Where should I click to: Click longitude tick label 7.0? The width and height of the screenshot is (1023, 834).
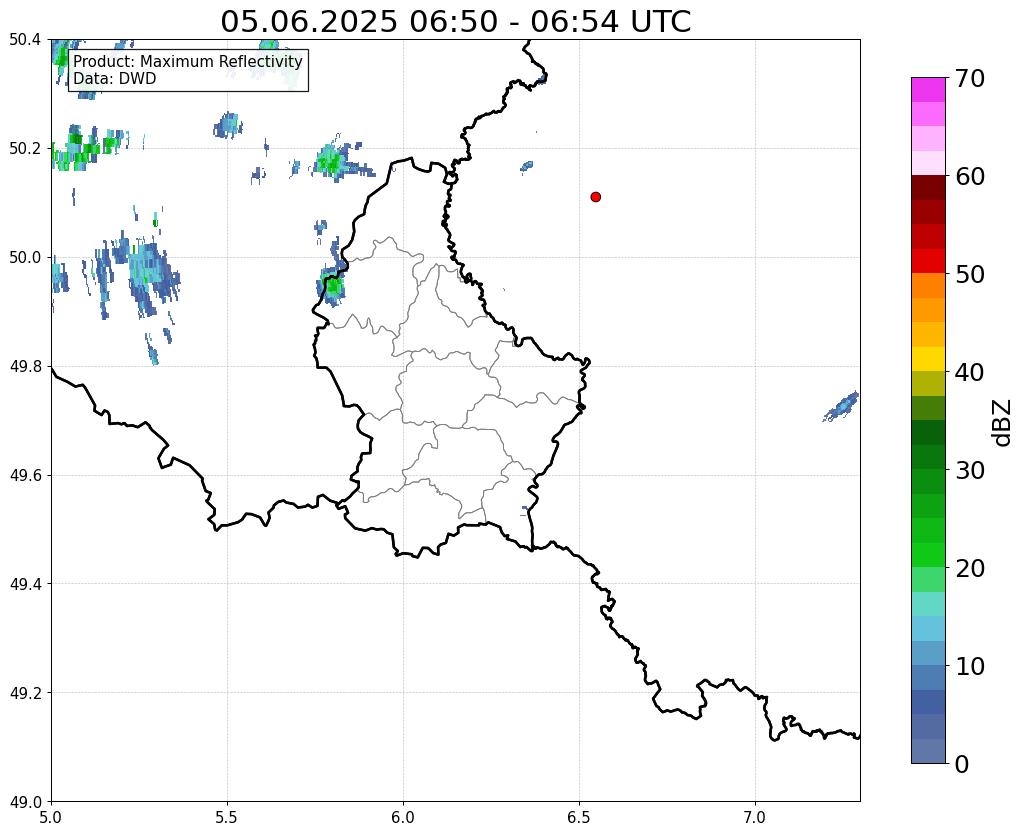pyautogui.click(x=755, y=818)
